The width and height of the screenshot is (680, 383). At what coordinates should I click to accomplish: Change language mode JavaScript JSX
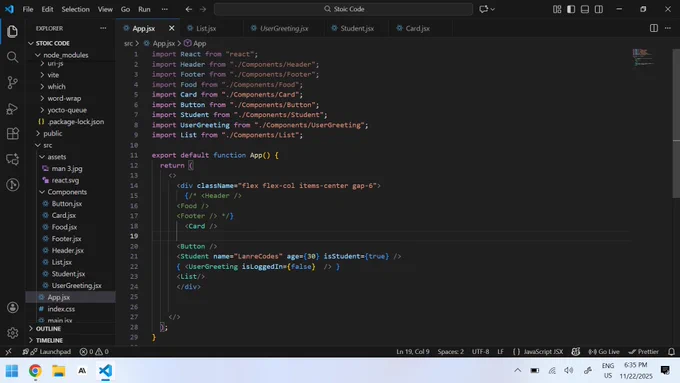pos(543,352)
